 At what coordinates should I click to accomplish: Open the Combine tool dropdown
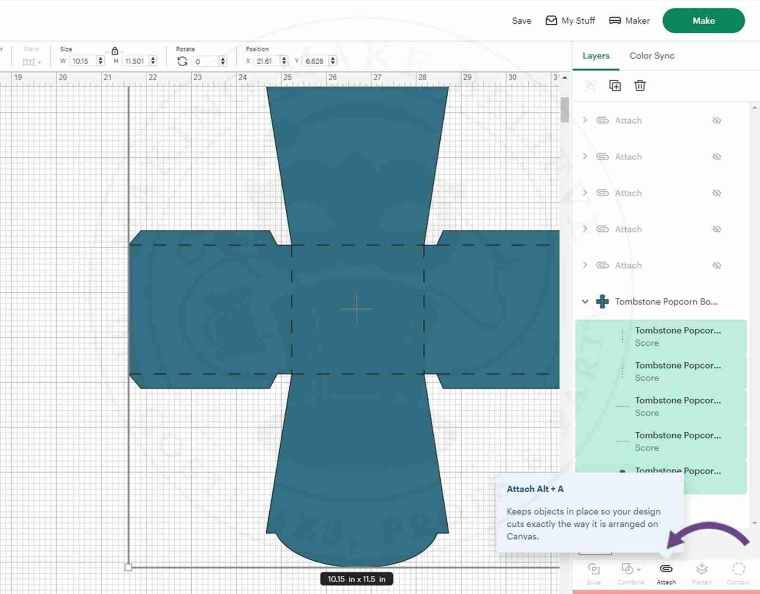(x=630, y=568)
